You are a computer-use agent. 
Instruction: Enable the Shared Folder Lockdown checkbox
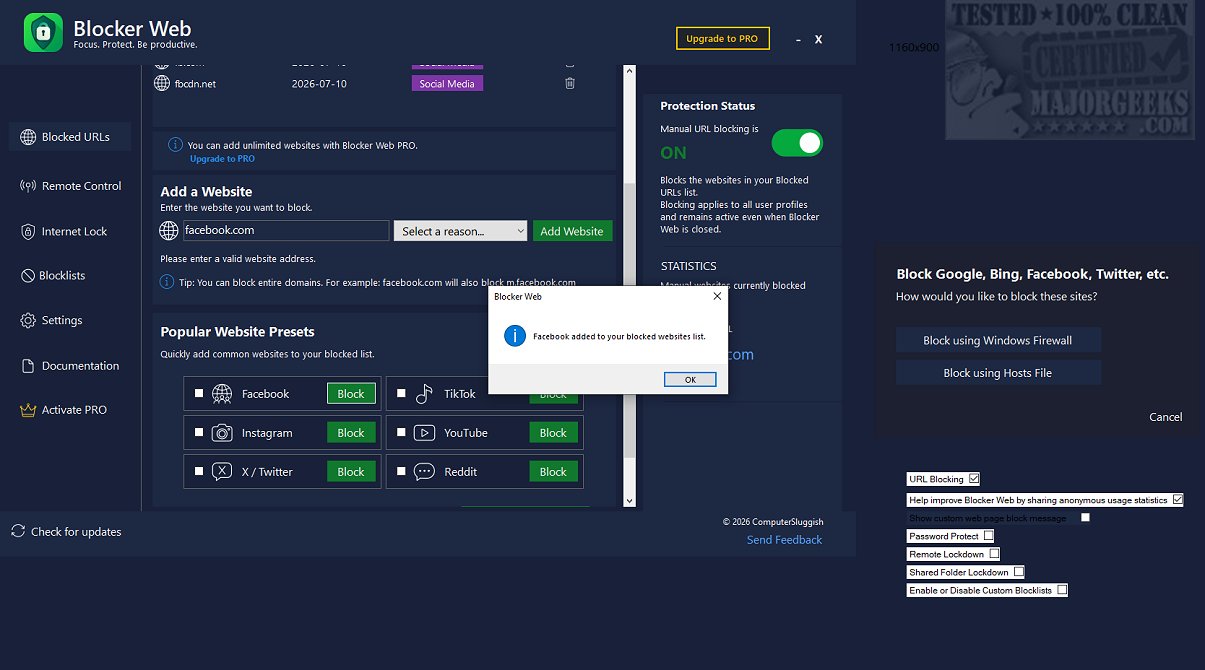[1019, 572]
